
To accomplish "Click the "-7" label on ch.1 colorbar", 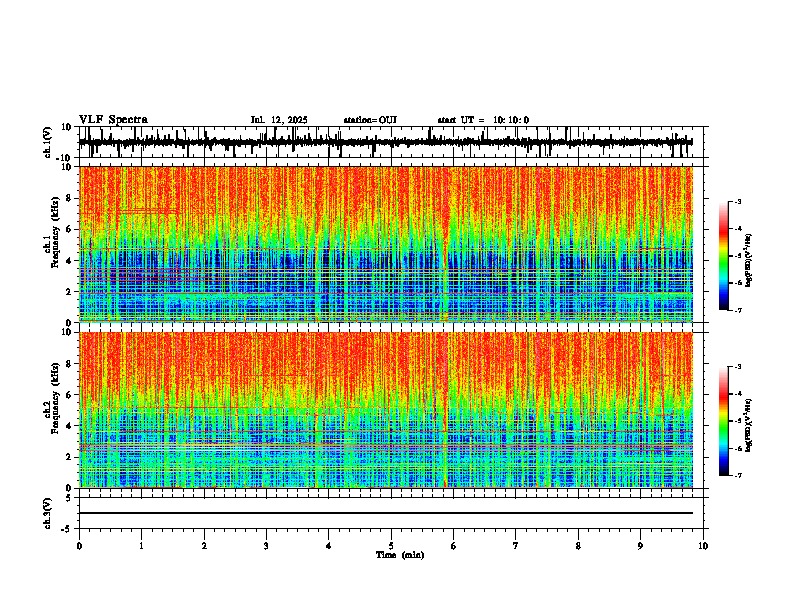I will (x=738, y=311).
